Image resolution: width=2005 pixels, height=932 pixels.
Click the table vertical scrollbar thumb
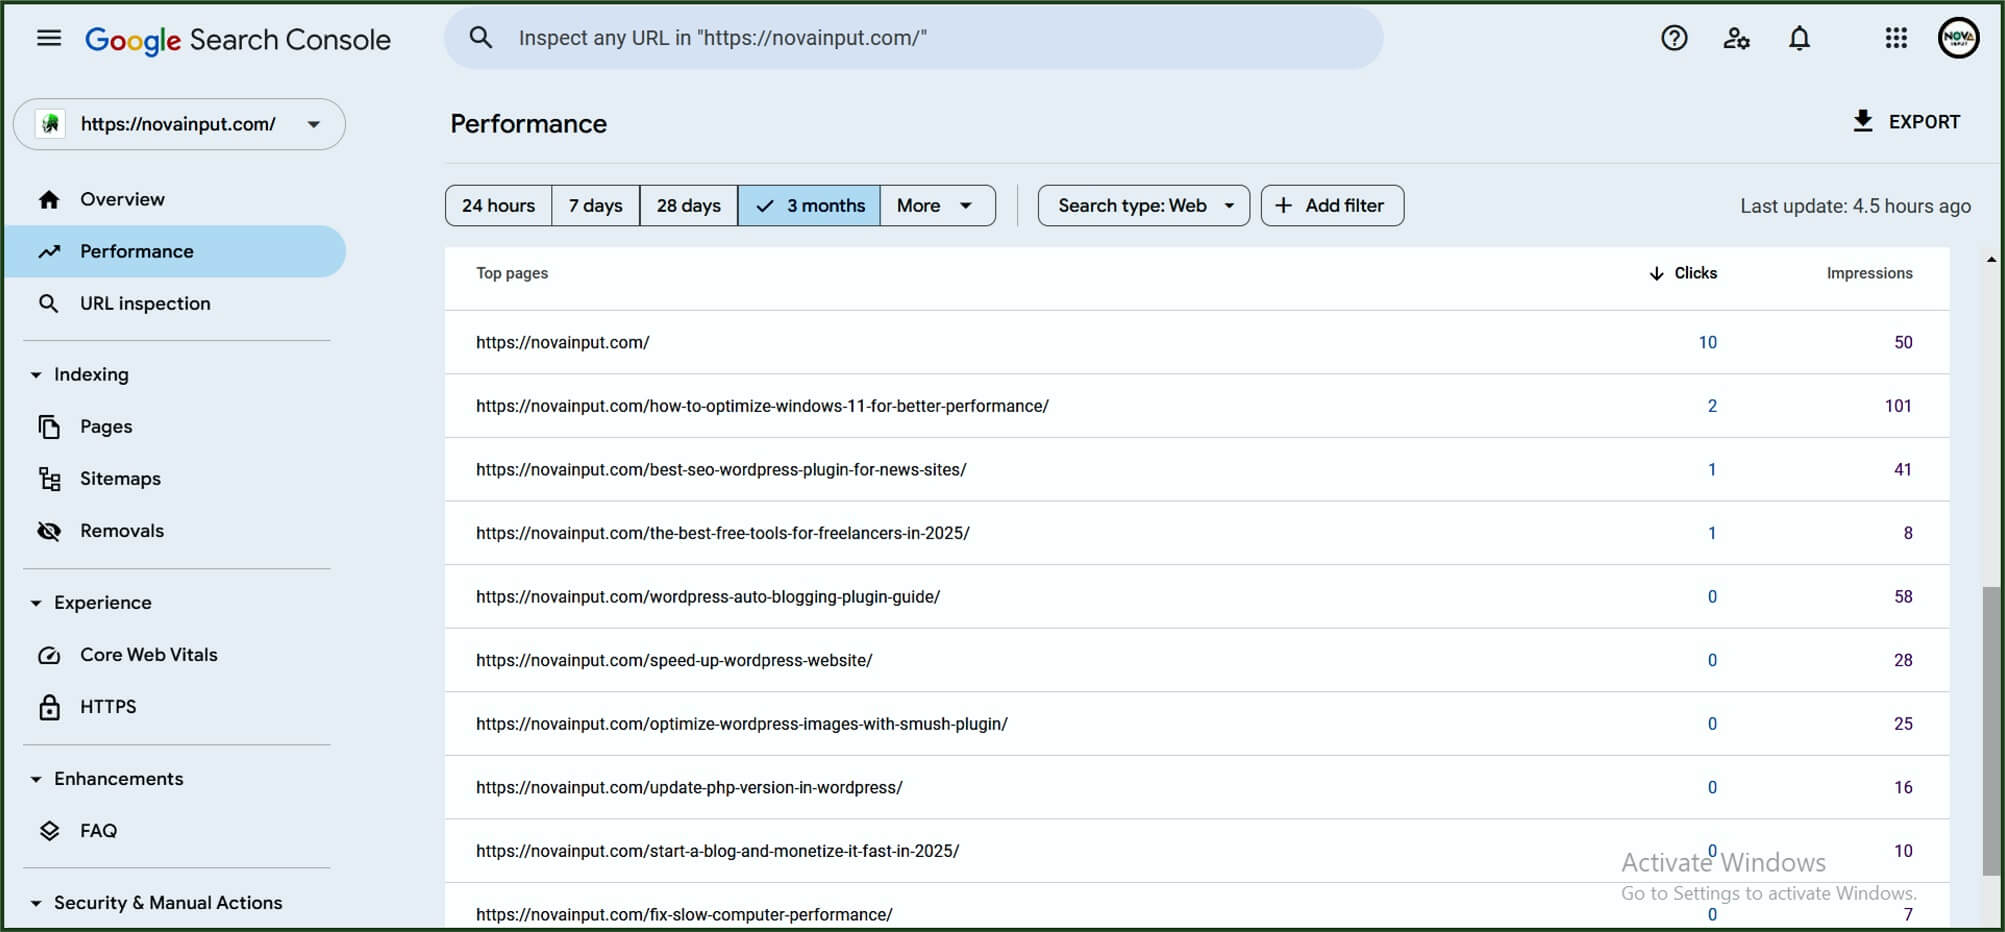coord(1991,730)
